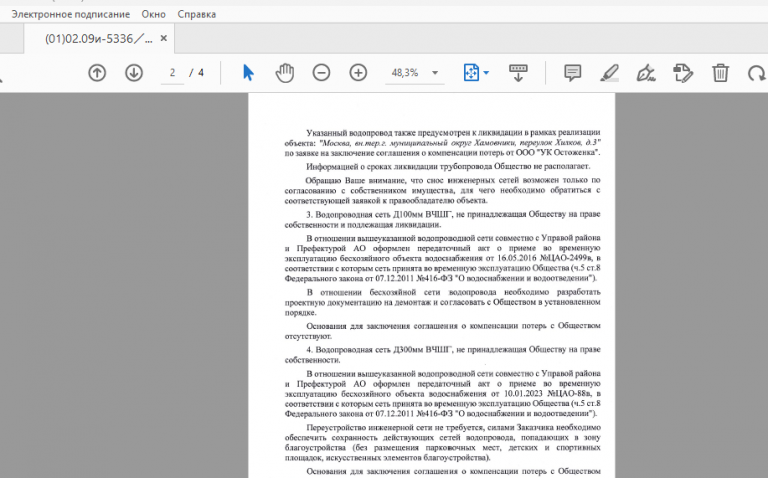Viewport: 768px width, 478px height.
Task: Go to next page with down arrow
Action: [134, 73]
